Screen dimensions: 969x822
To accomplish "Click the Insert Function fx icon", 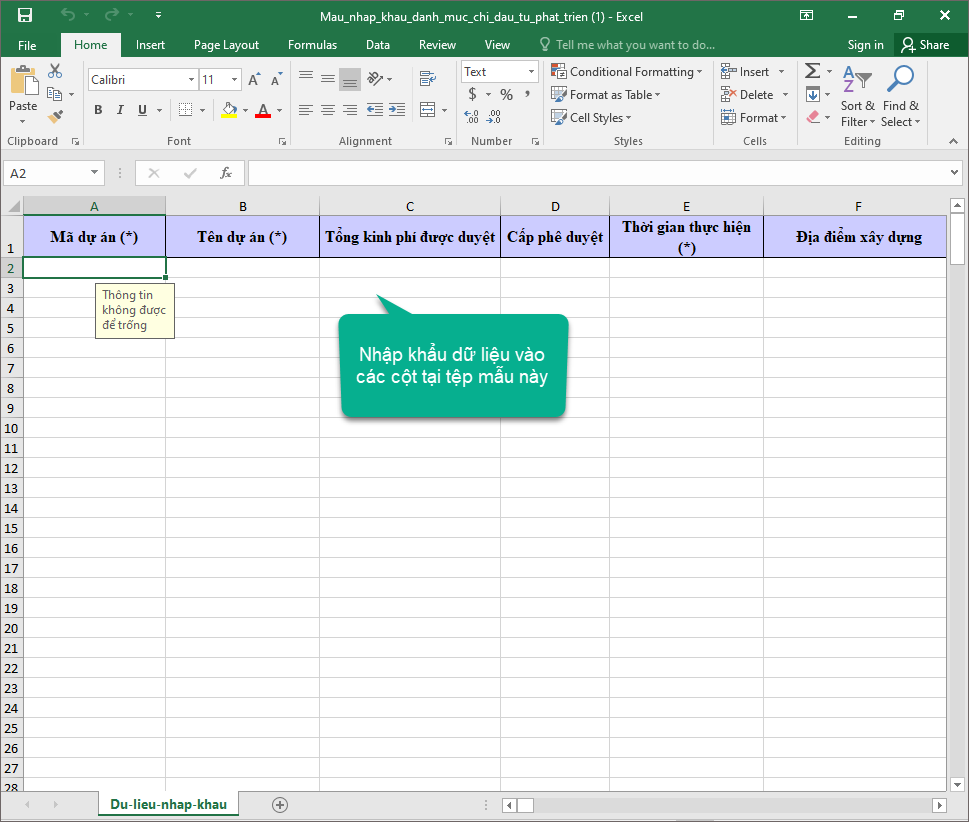I will click(226, 173).
